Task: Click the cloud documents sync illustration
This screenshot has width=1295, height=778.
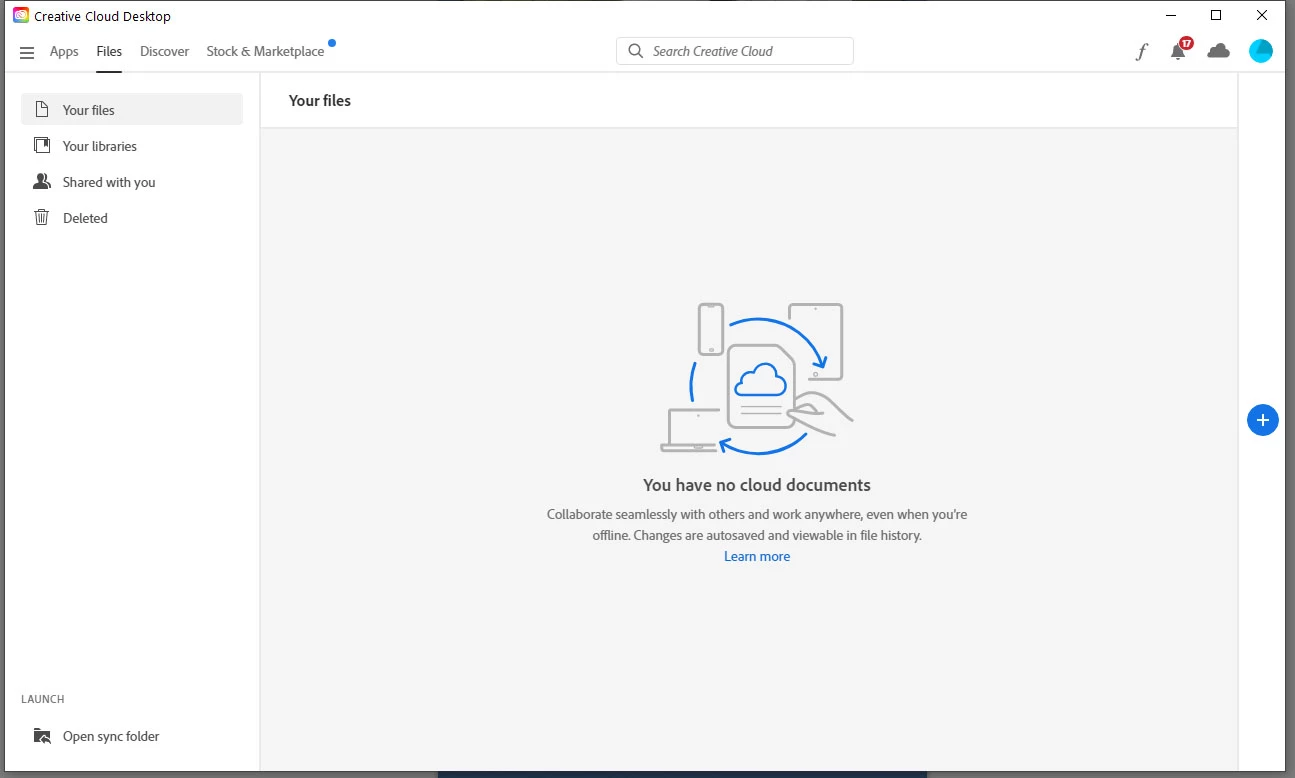Action: [757, 379]
